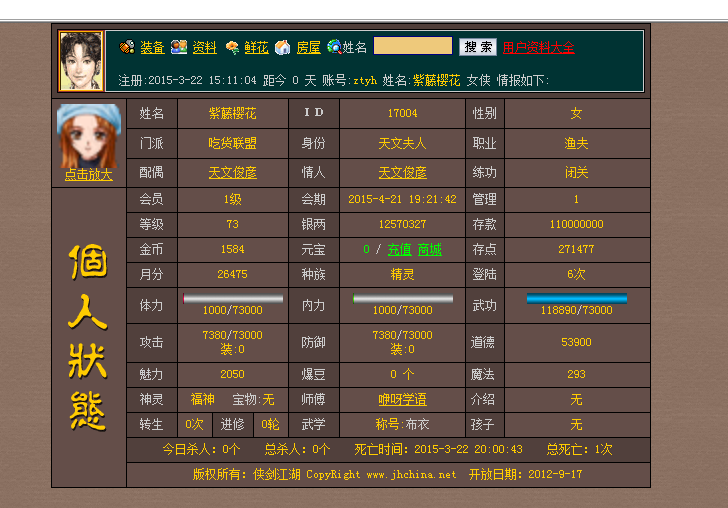Click the 金币 value 1584
Viewport: 728px width, 508px height.
tap(232, 249)
